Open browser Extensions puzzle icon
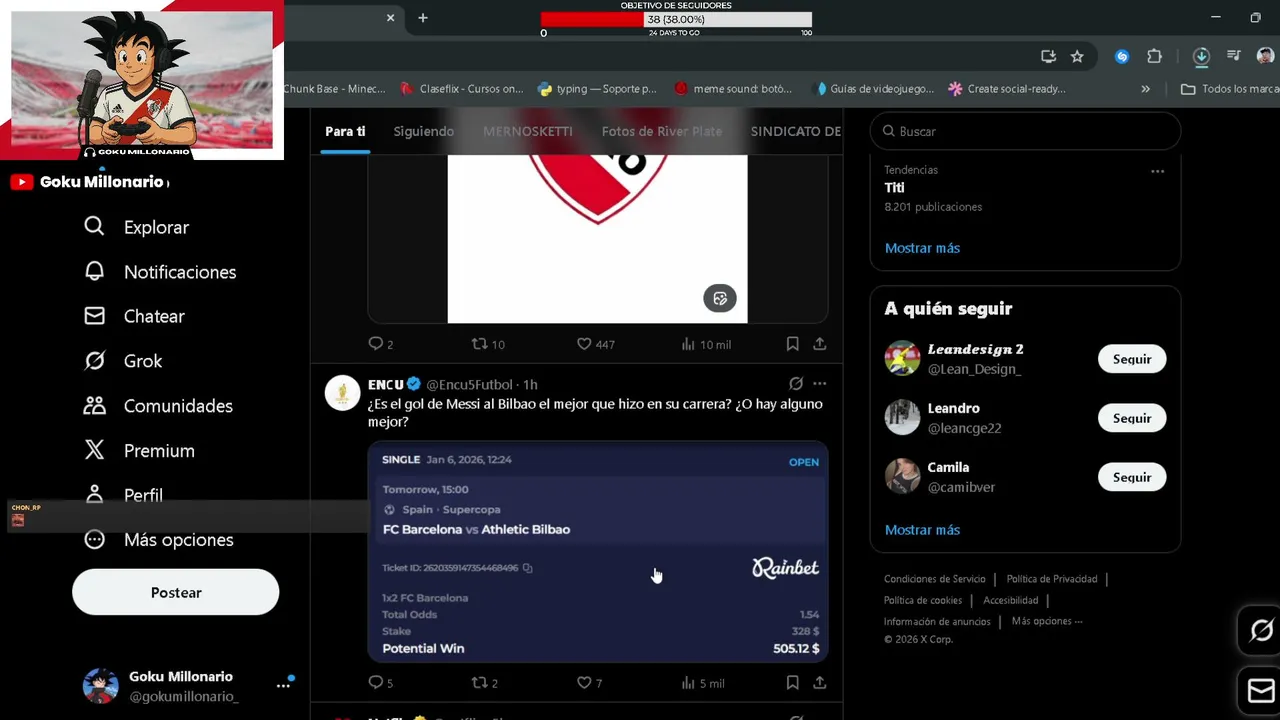The height and width of the screenshot is (720, 1280). point(1155,57)
